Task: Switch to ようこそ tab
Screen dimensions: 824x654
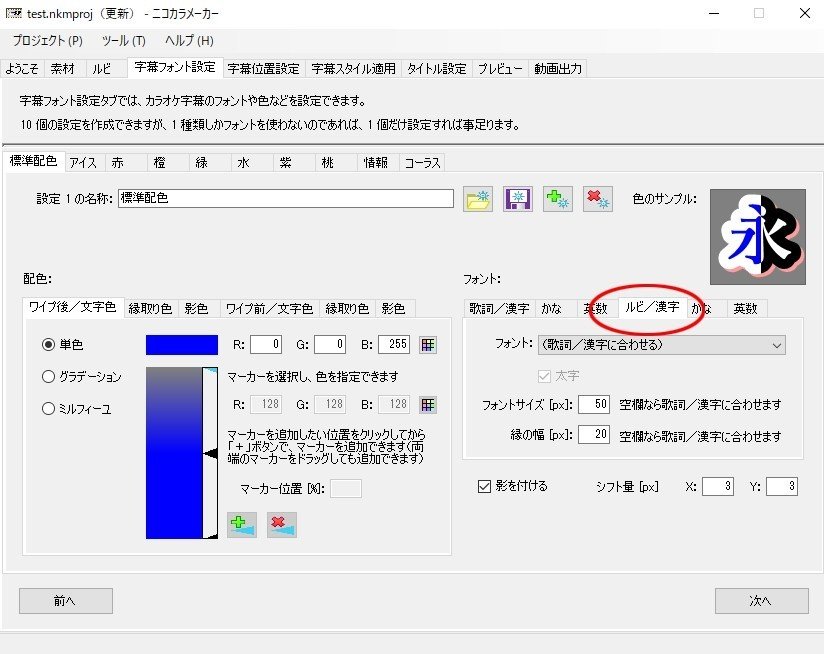Action: (22, 69)
